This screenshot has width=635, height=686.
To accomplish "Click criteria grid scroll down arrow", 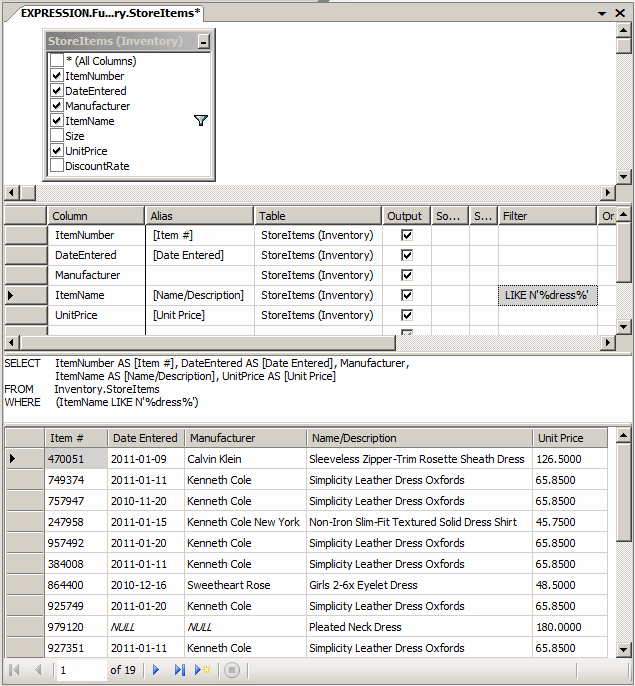I will coord(623,326).
